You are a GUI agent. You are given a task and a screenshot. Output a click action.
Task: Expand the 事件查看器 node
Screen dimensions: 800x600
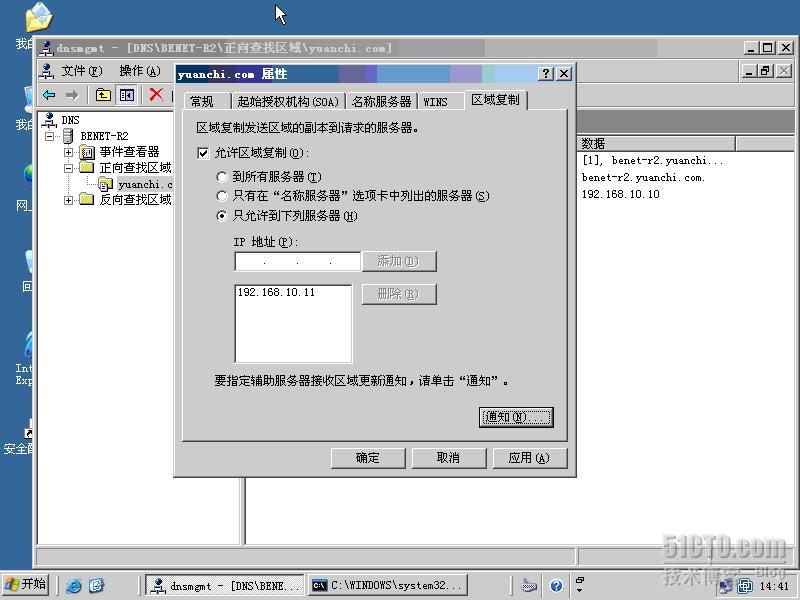(68, 152)
